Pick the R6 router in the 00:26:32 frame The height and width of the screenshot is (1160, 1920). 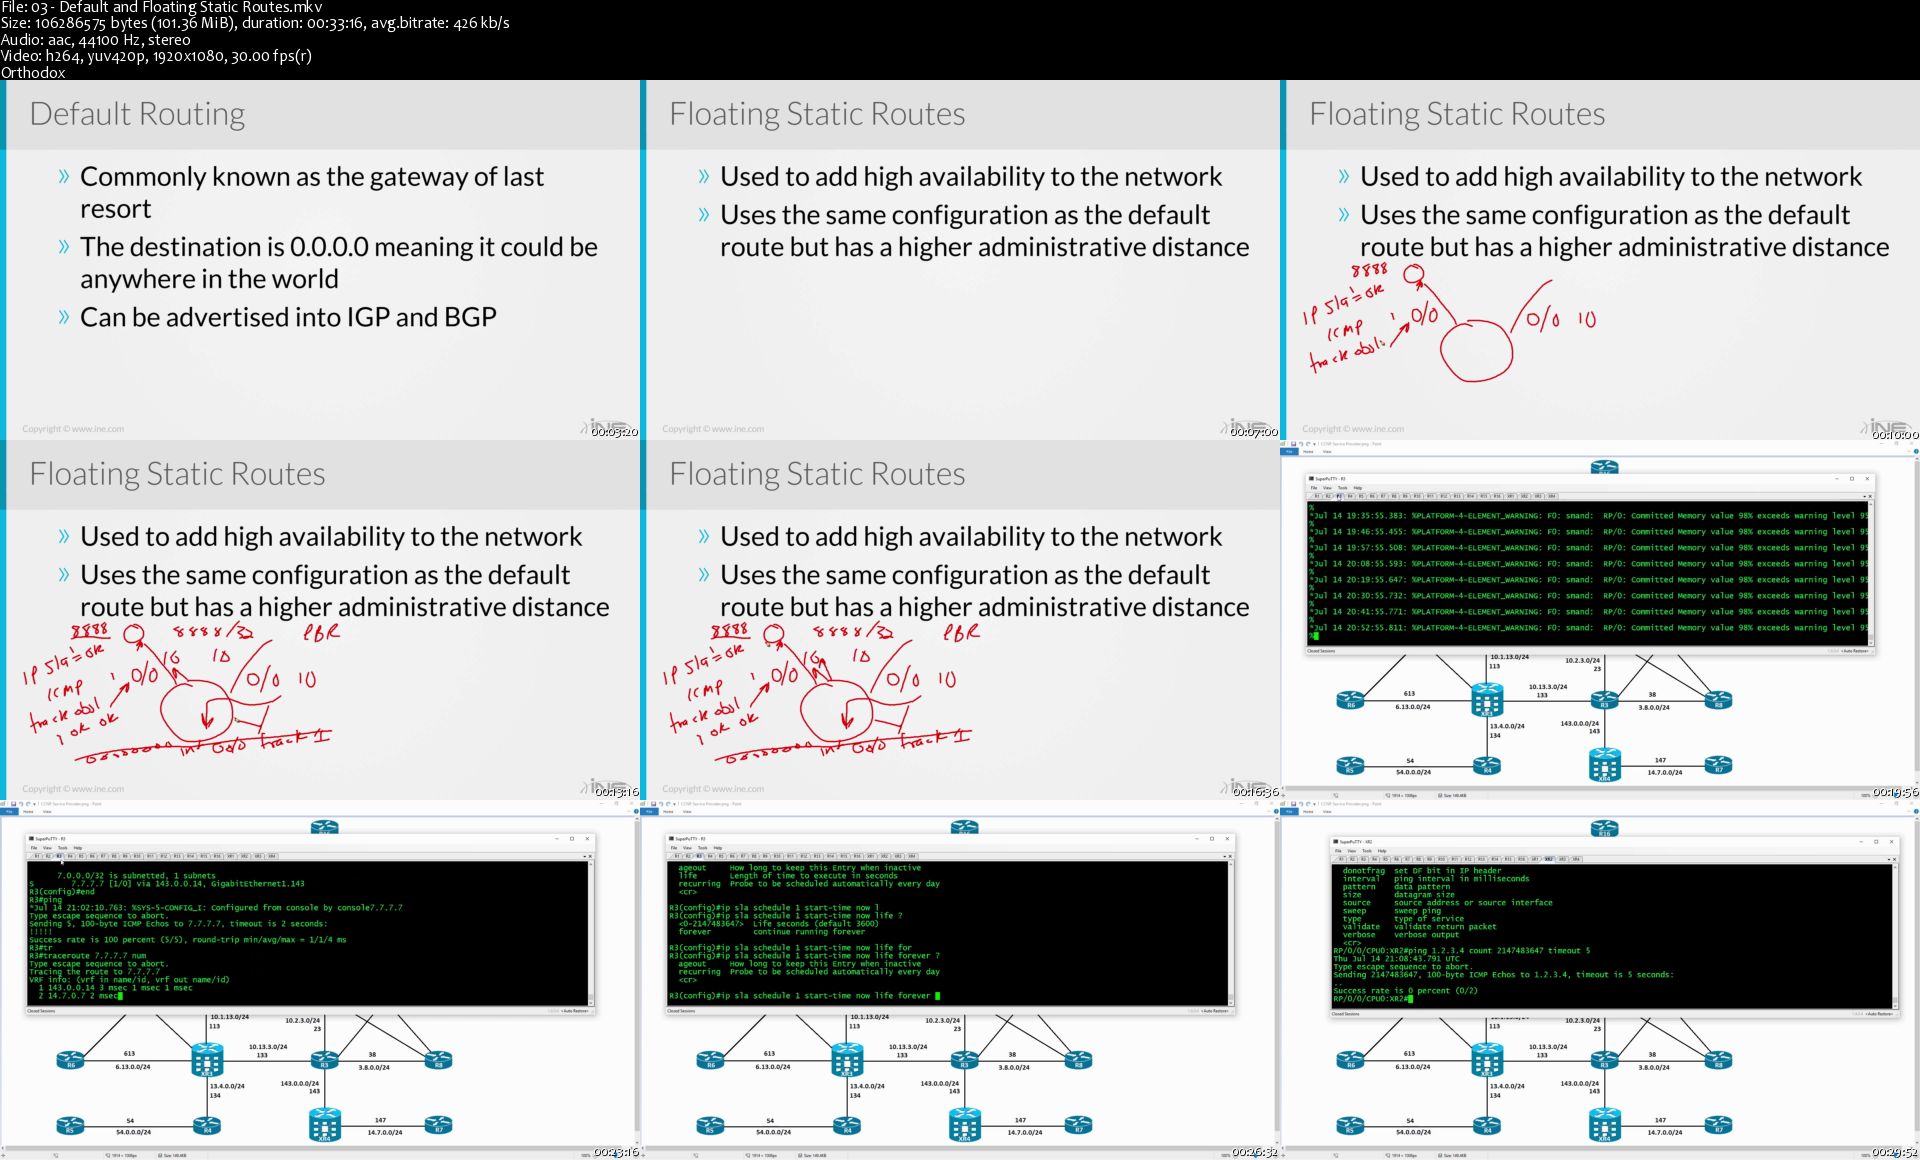pyautogui.click(x=710, y=1060)
